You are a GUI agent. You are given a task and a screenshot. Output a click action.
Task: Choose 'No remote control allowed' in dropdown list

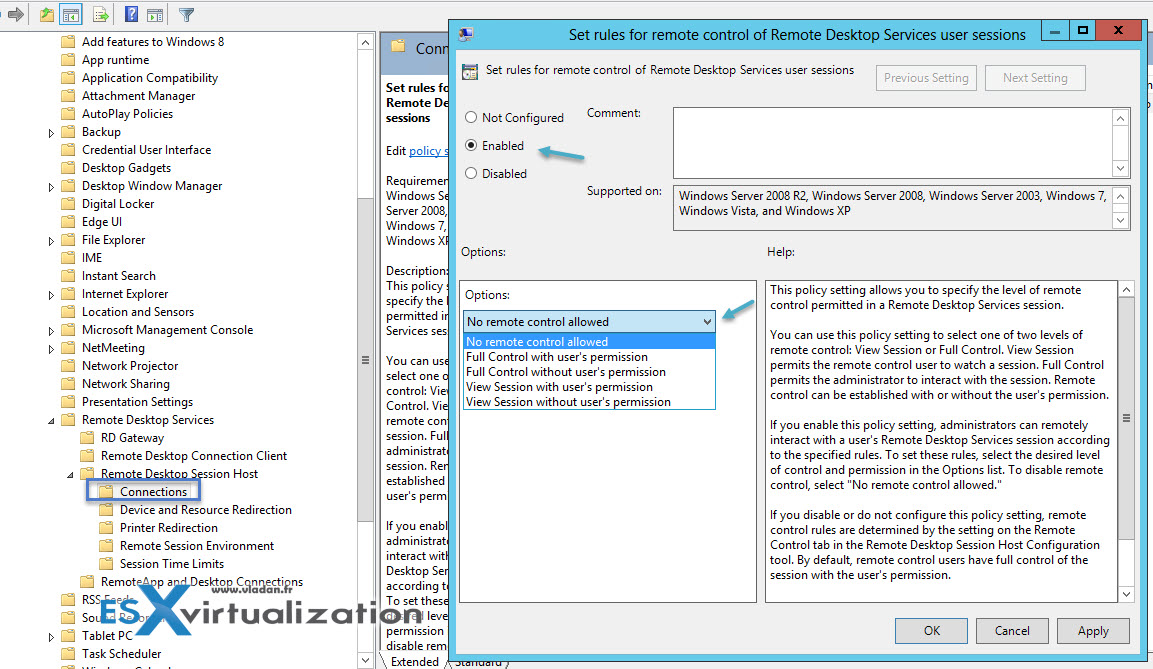(589, 342)
